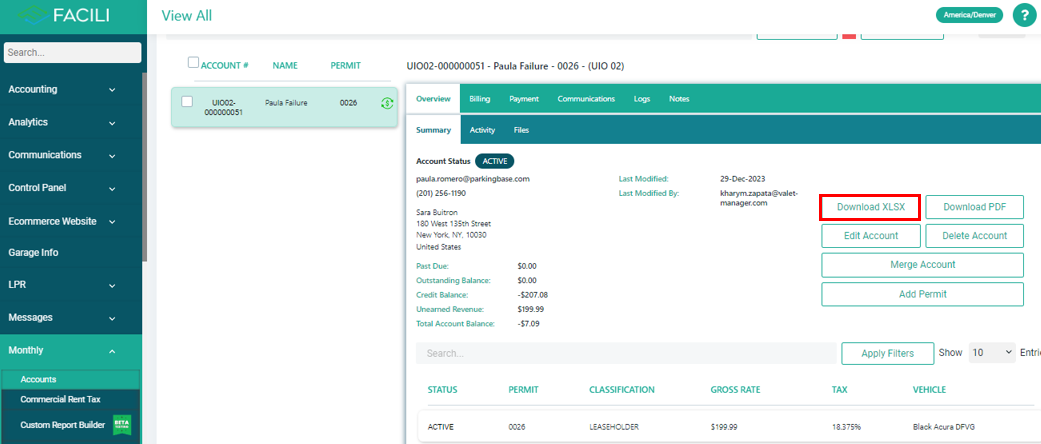Click the small red square button
This screenshot has height=444, width=1041.
click(849, 35)
